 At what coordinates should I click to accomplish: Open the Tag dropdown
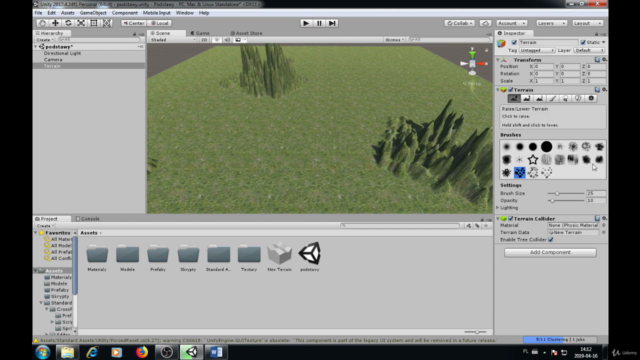(x=537, y=50)
